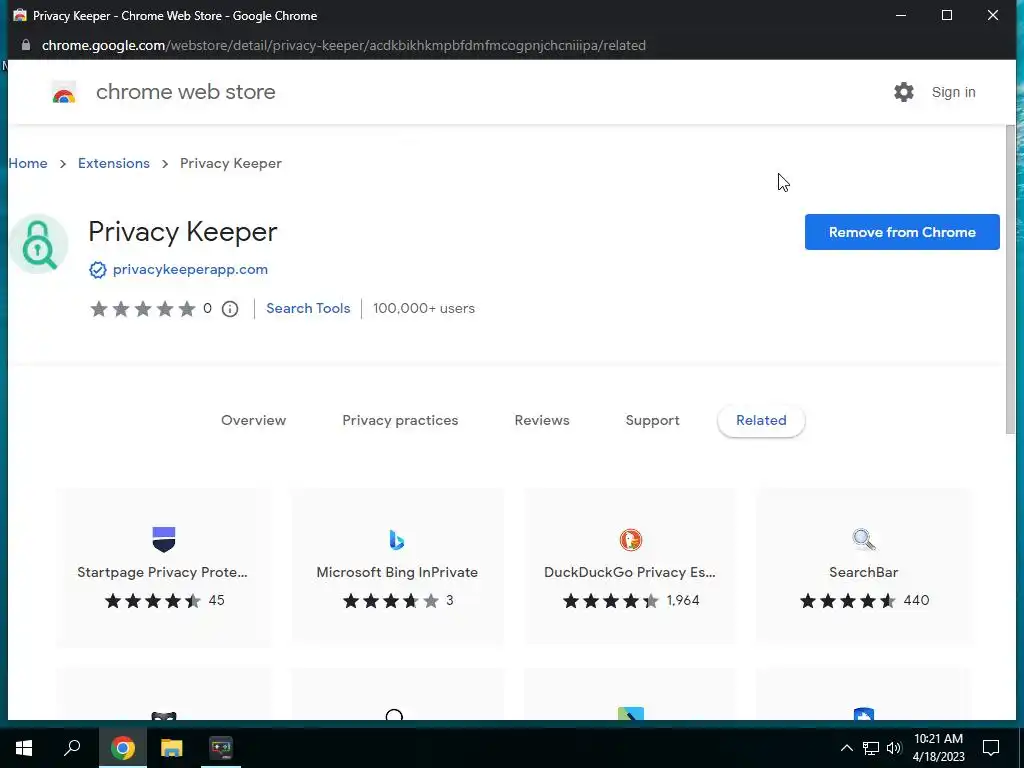Go to Extensions breadcrumb link

click(114, 163)
